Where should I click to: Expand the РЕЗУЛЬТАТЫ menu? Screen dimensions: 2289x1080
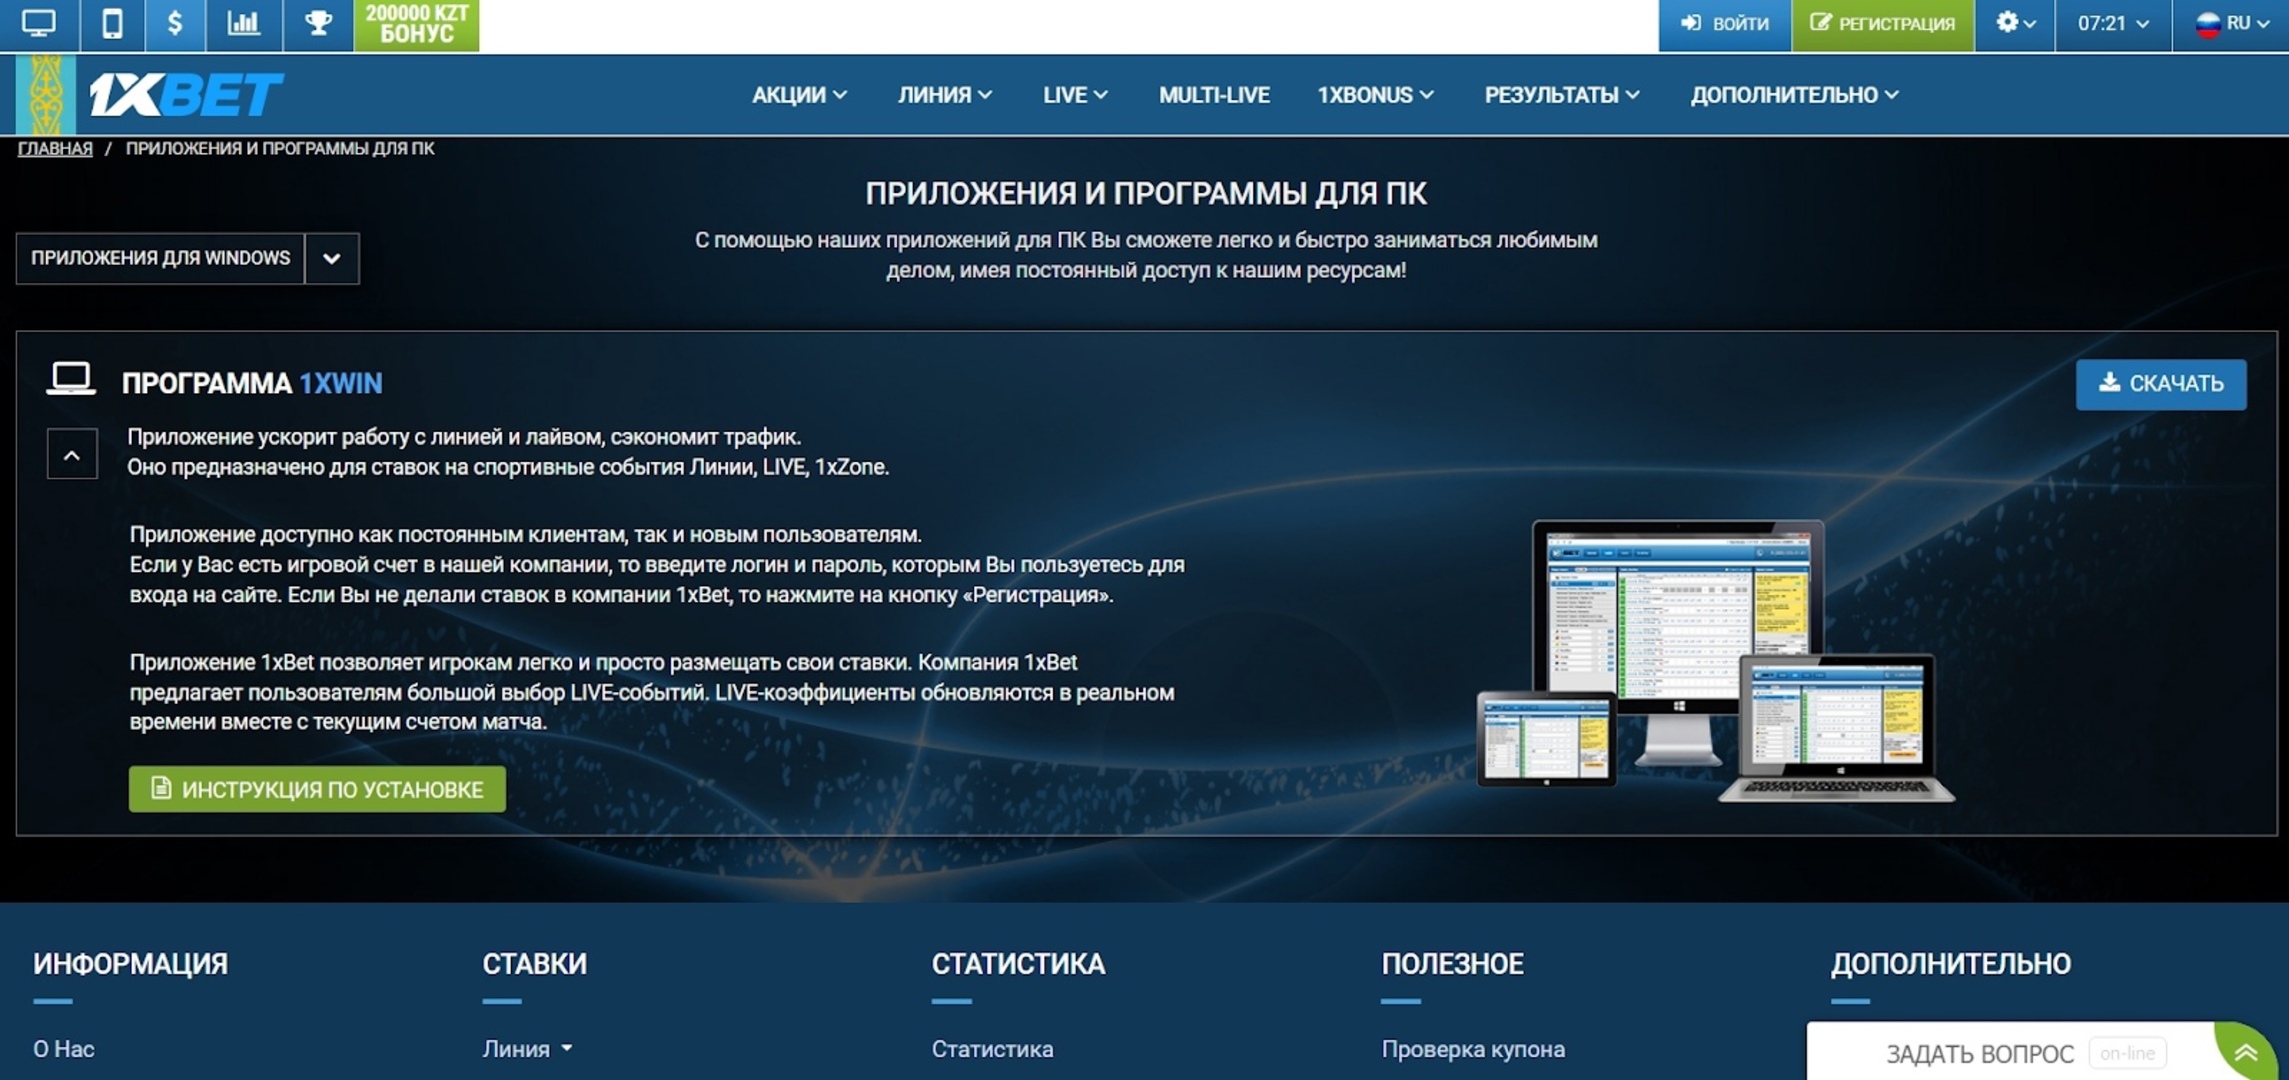click(1561, 95)
